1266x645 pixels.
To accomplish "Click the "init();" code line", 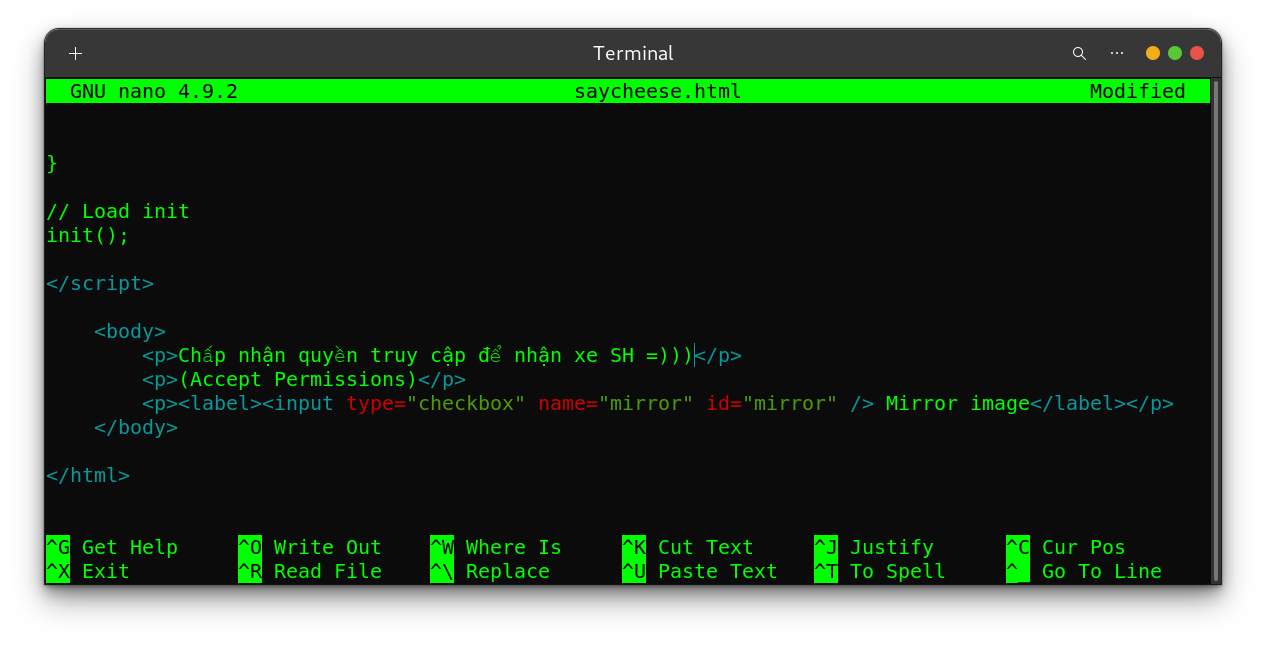I will click(88, 235).
